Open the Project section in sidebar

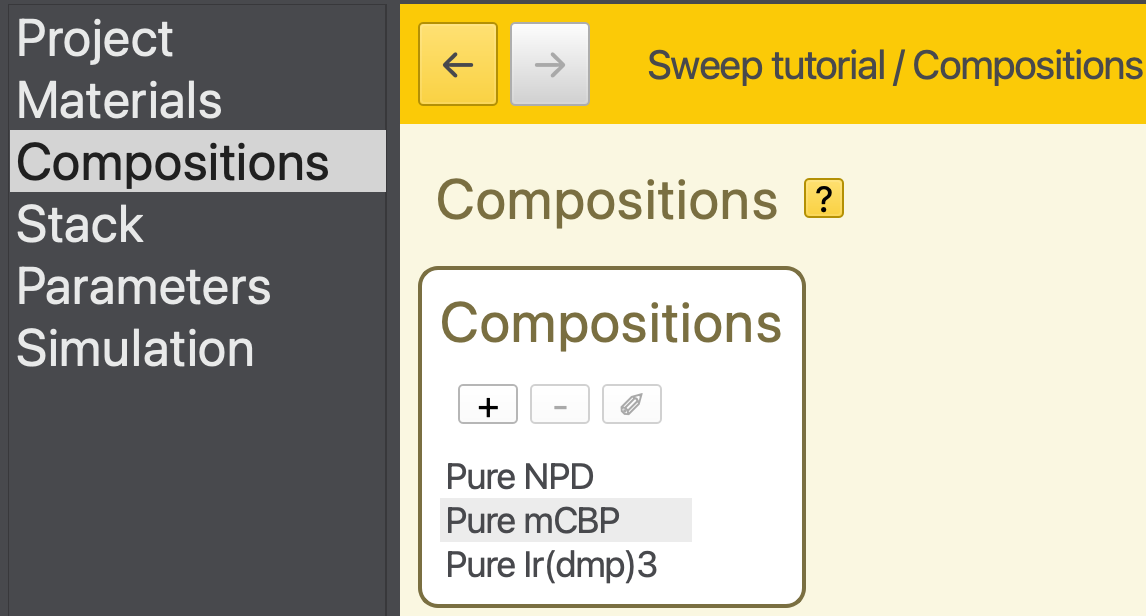(x=95, y=39)
